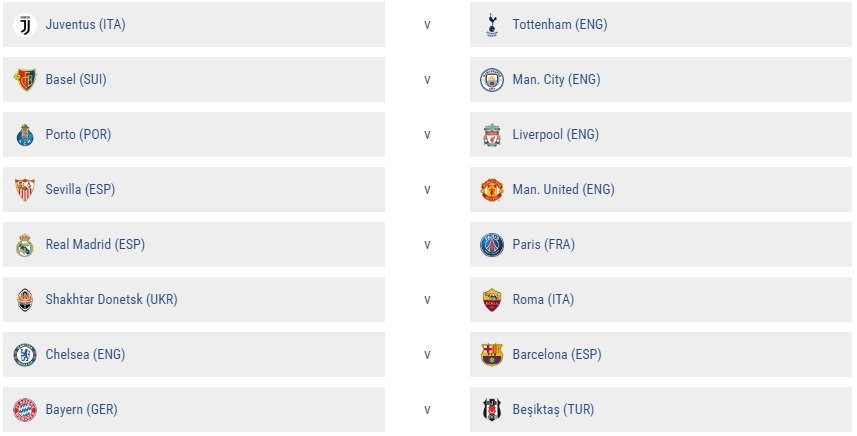Viewport: 857px width, 436px height.
Task: Click the Basel club crest icon
Action: (x=25, y=80)
